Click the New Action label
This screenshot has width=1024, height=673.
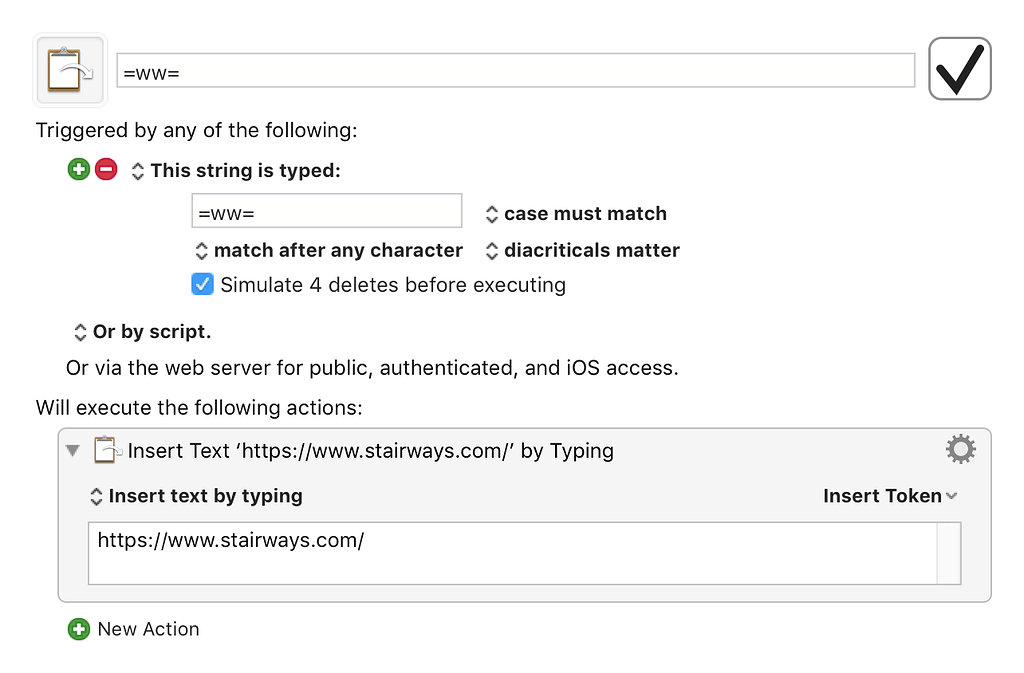[148, 629]
